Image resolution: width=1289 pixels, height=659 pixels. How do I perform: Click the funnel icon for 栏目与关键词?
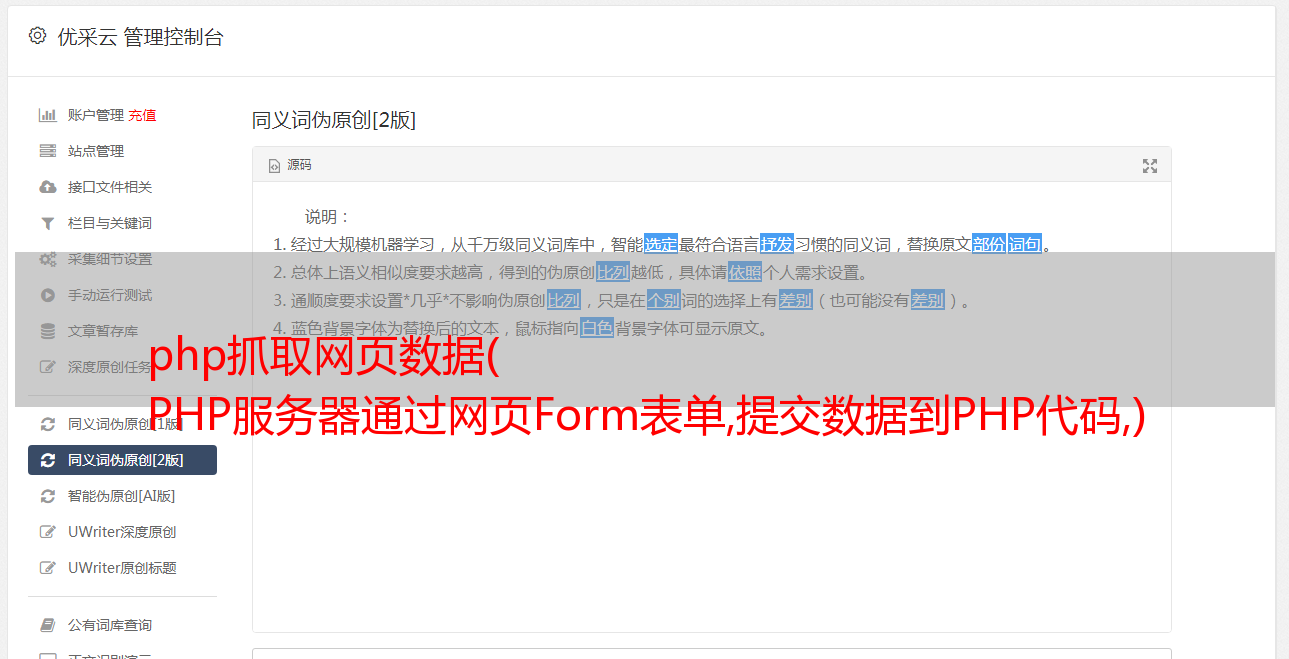47,223
